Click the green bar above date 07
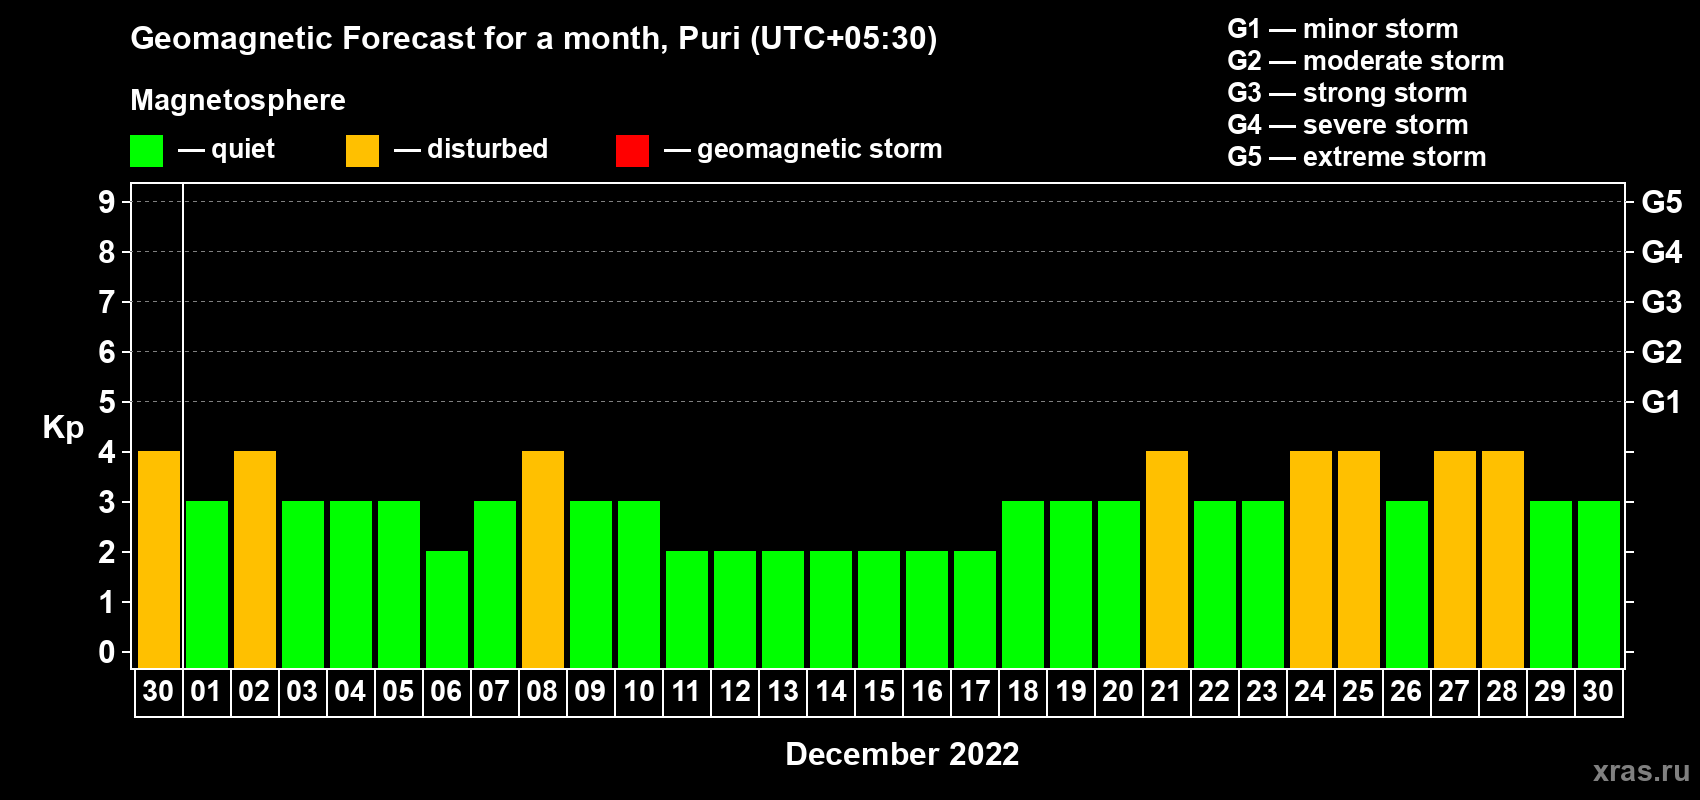The width and height of the screenshot is (1700, 800). pos(495,585)
